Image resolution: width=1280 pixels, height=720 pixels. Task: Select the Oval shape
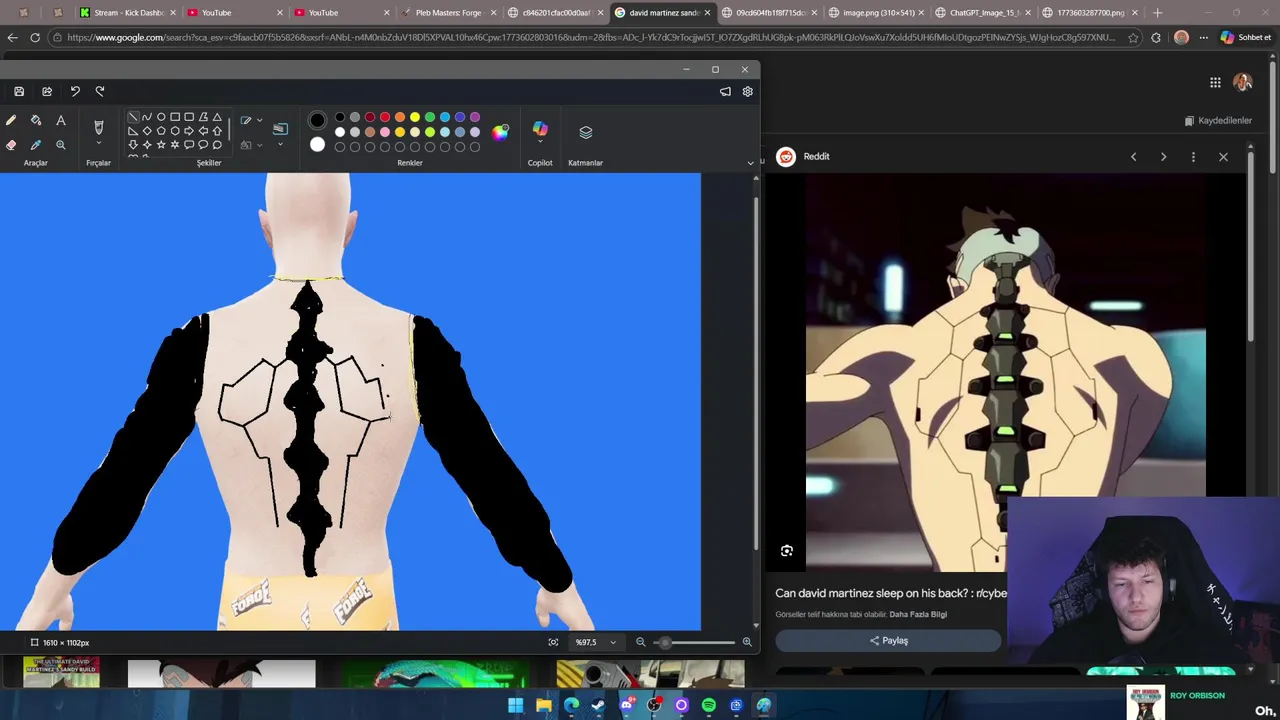[161, 117]
